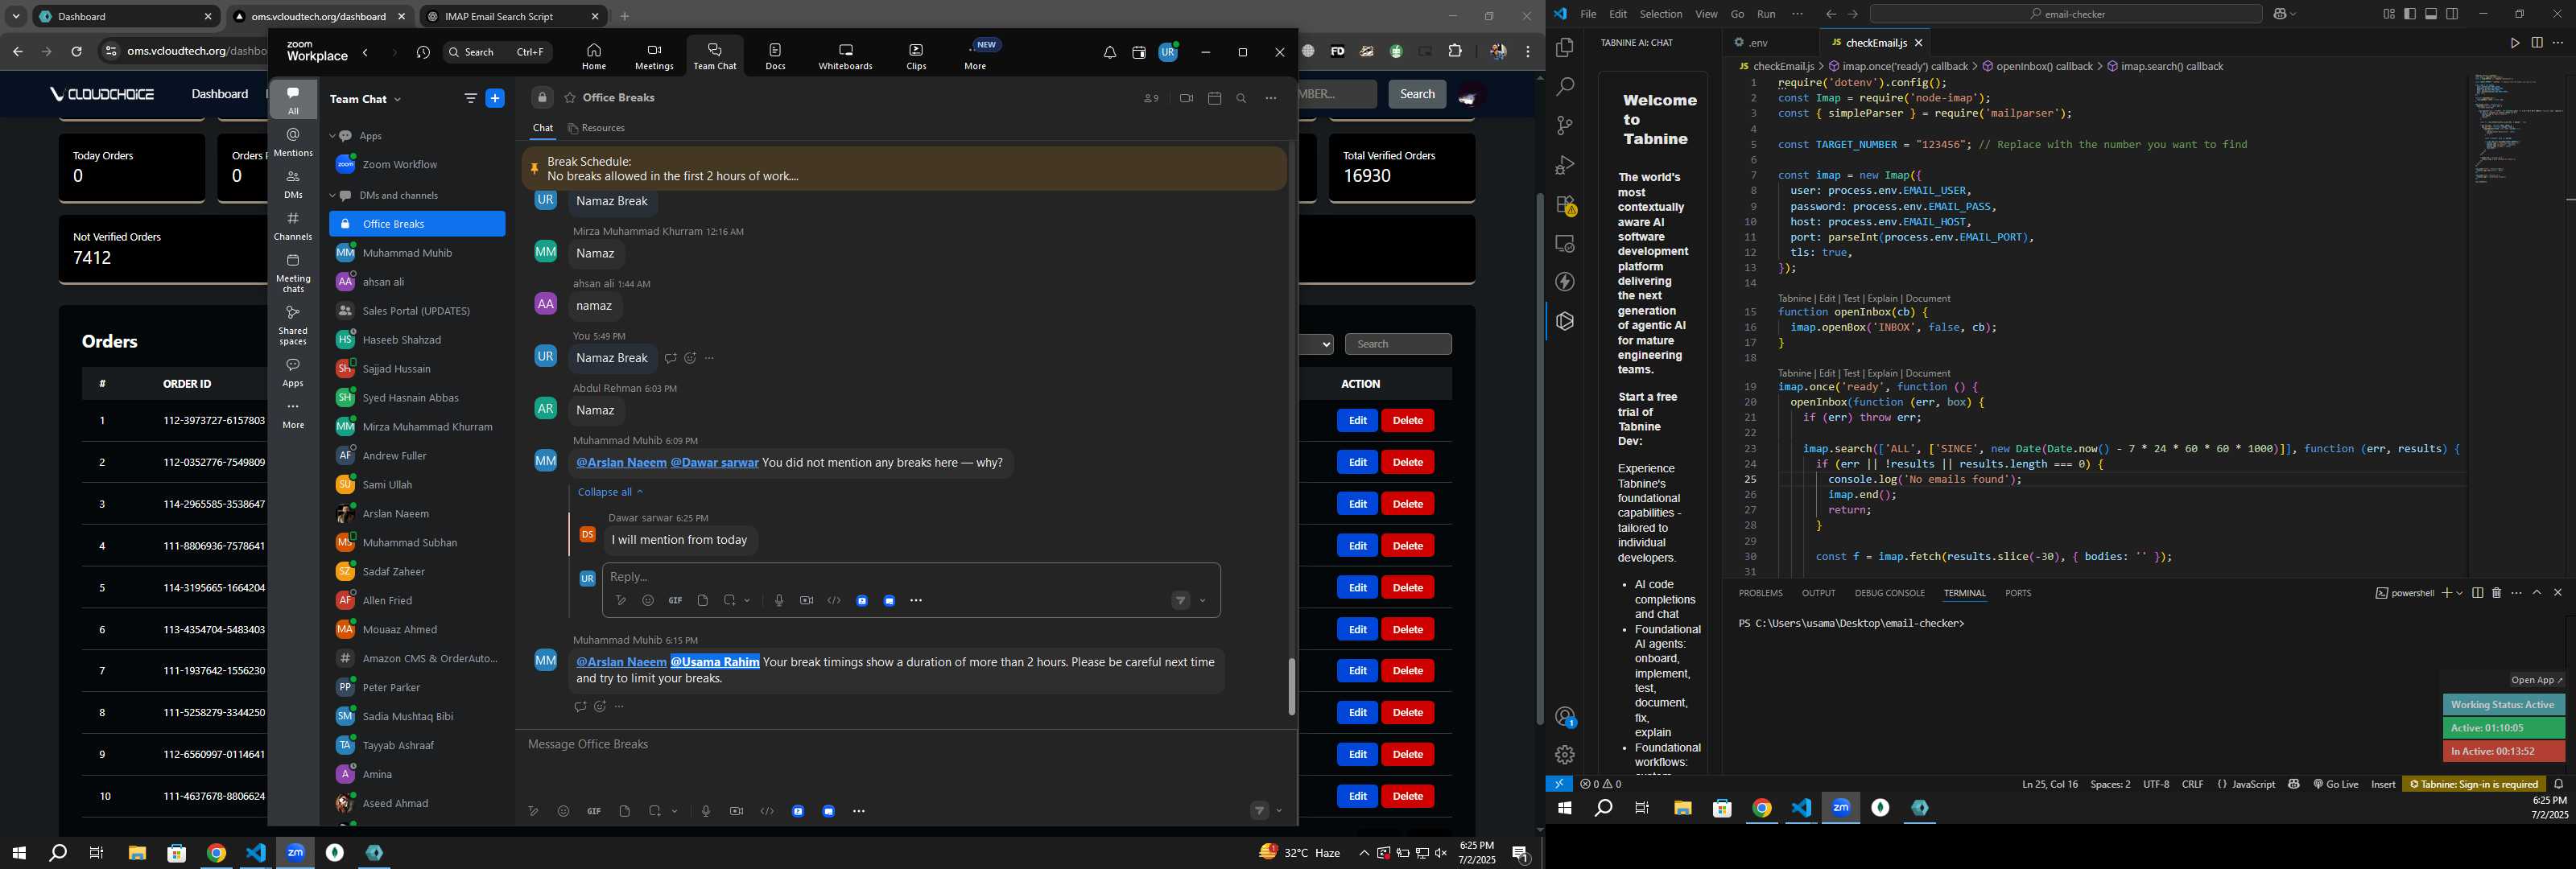Open emoji picker in Message Office Breaks toolbar
2576x869 pixels.
pos(563,811)
